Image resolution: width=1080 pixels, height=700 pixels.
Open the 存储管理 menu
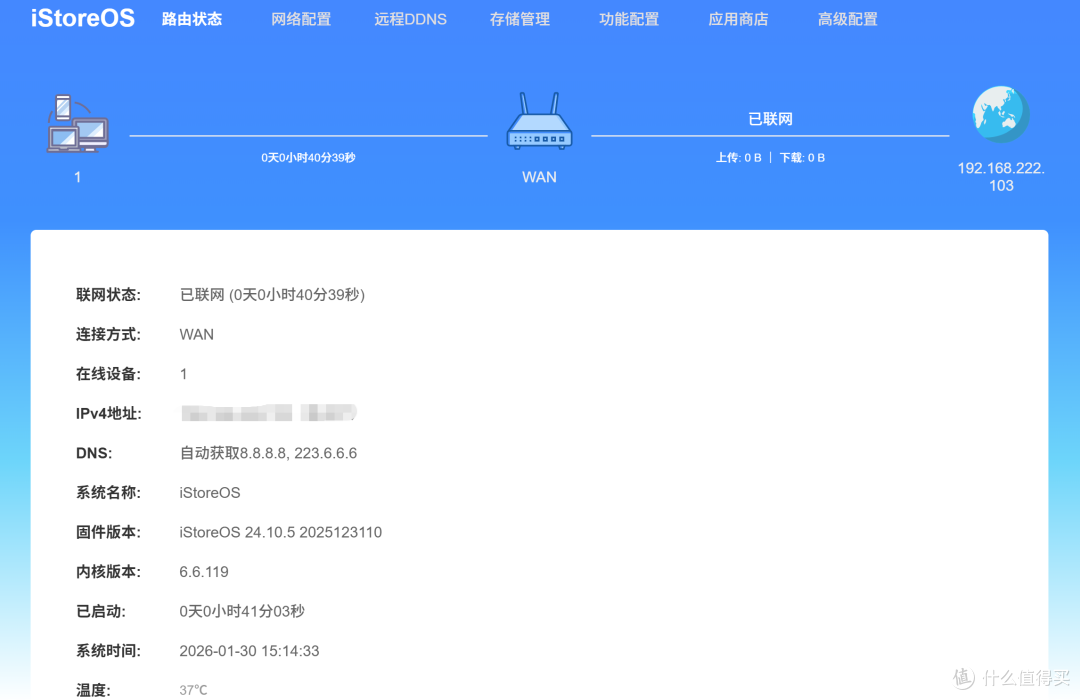[x=520, y=19]
